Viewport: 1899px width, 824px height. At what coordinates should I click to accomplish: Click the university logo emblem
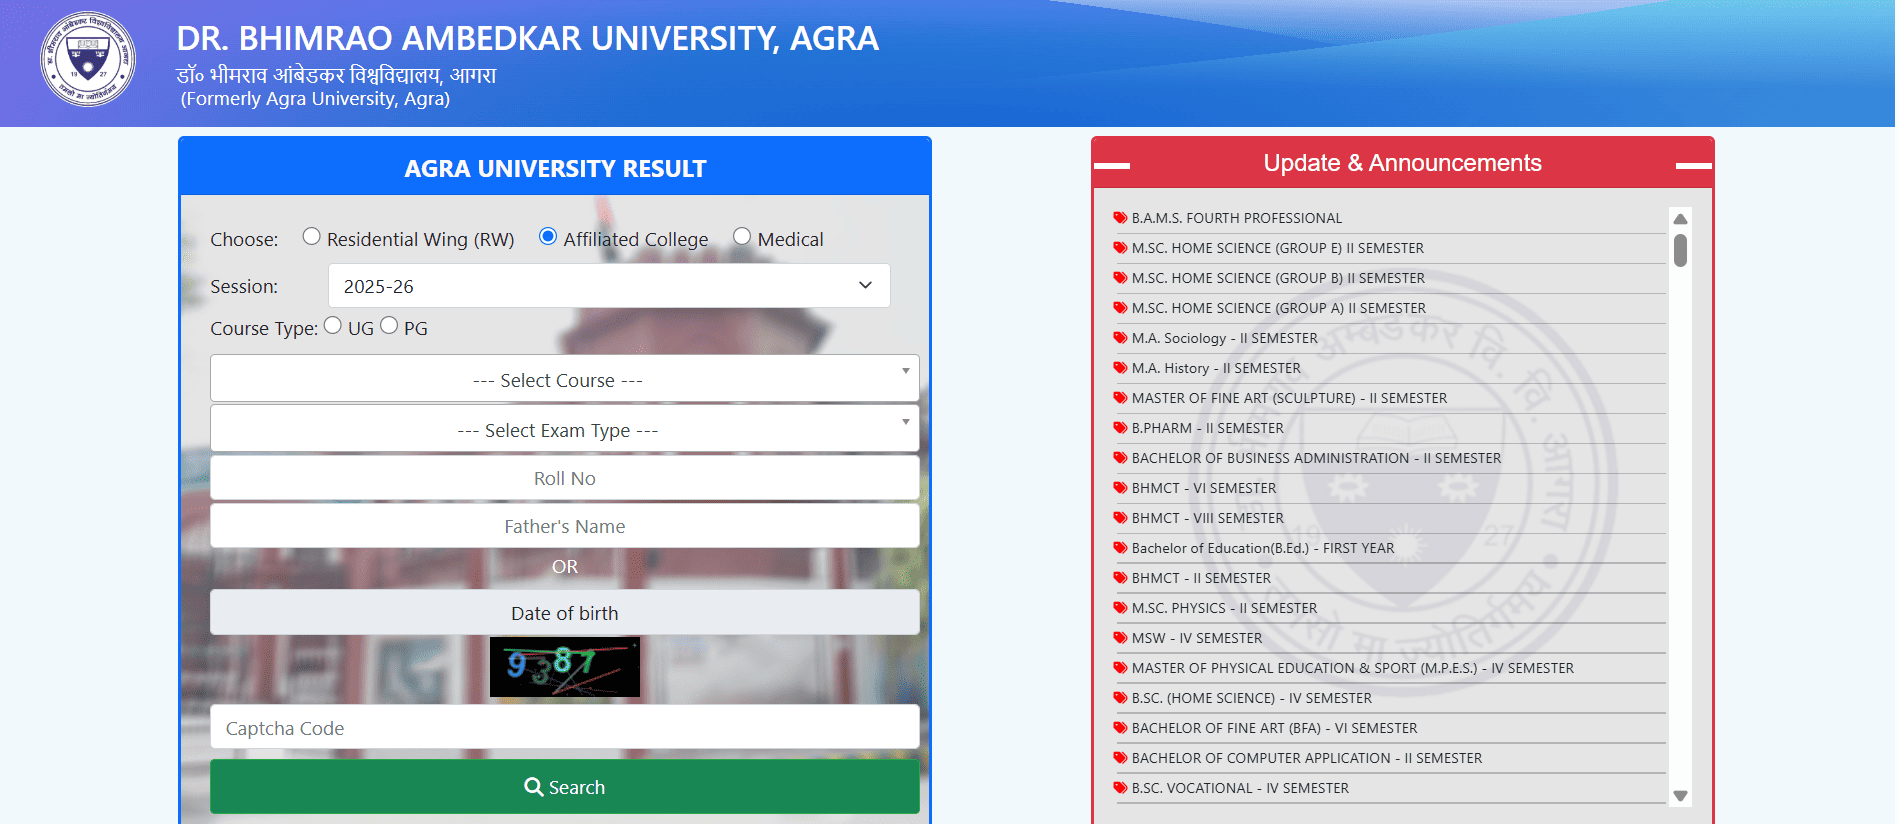tap(88, 60)
